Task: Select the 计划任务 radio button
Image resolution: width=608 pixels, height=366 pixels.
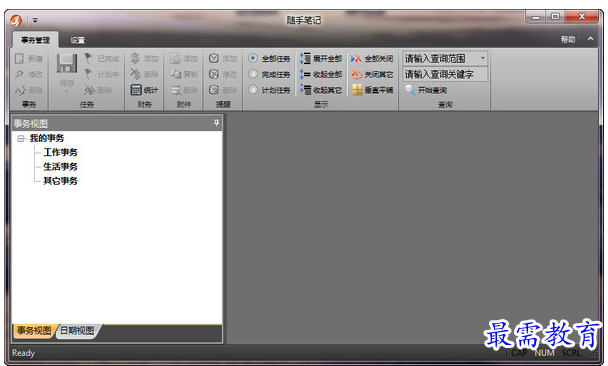Action: [253, 90]
